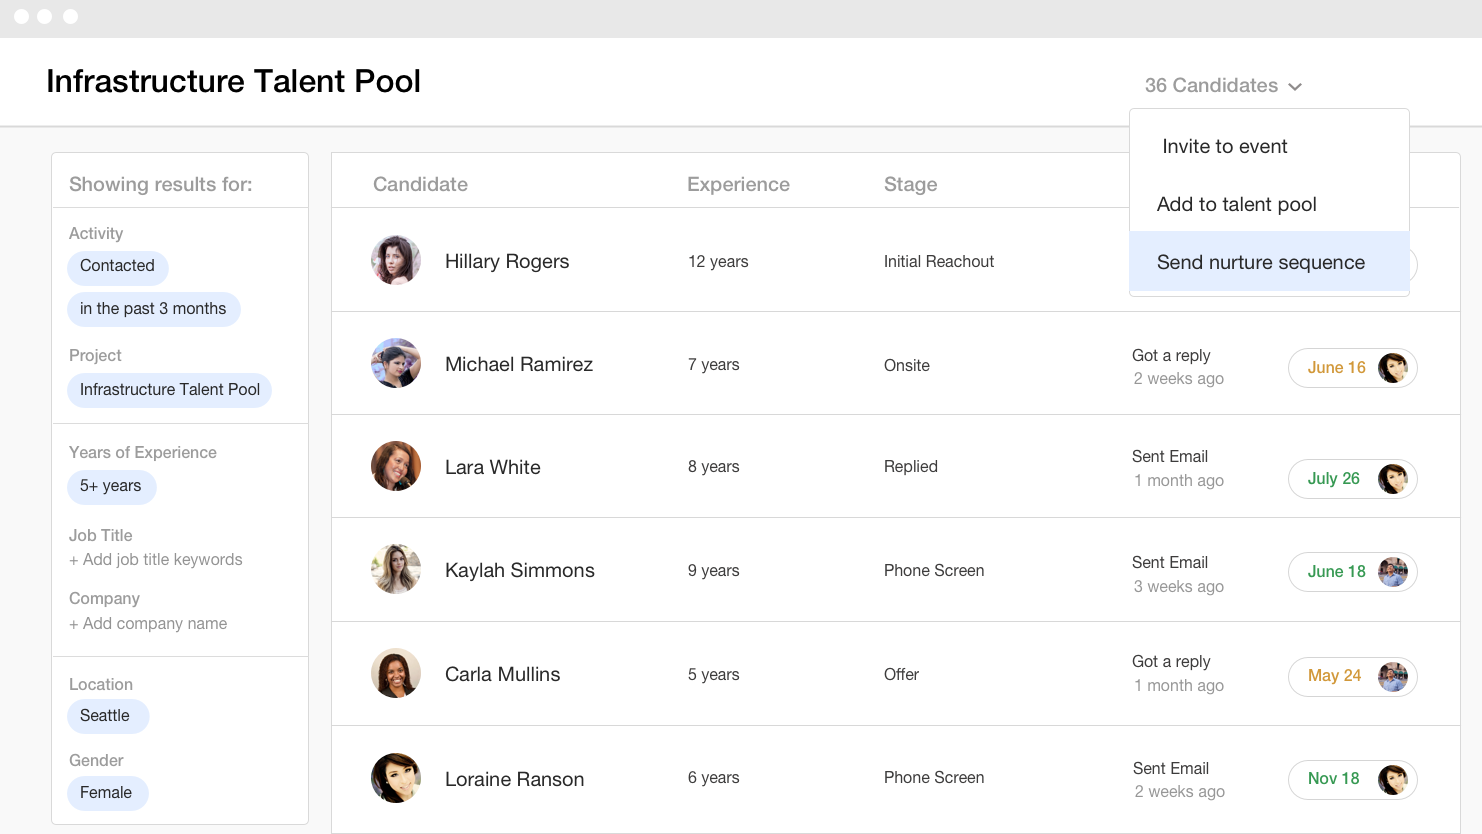Click the window close button
Screen dimensions: 1482x834
[21, 17]
